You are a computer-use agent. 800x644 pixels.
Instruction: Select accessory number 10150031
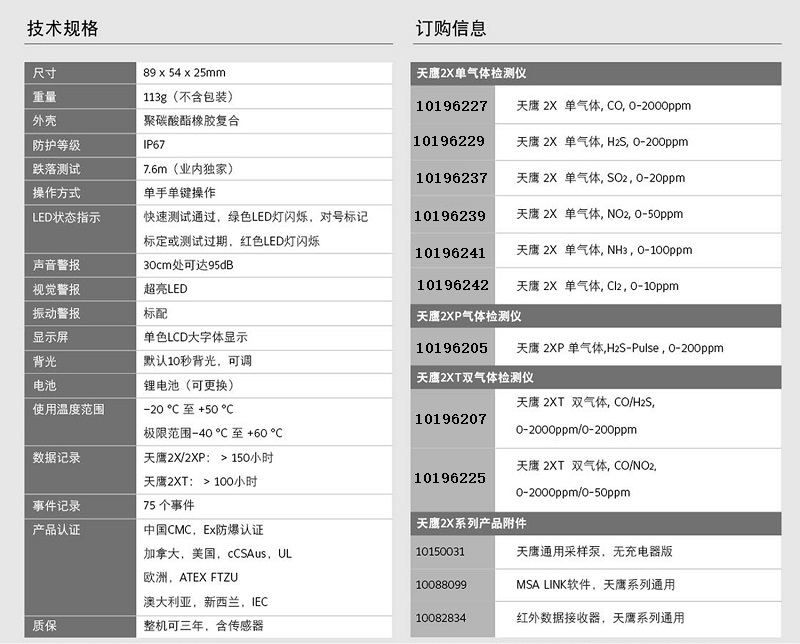pyautogui.click(x=440, y=552)
